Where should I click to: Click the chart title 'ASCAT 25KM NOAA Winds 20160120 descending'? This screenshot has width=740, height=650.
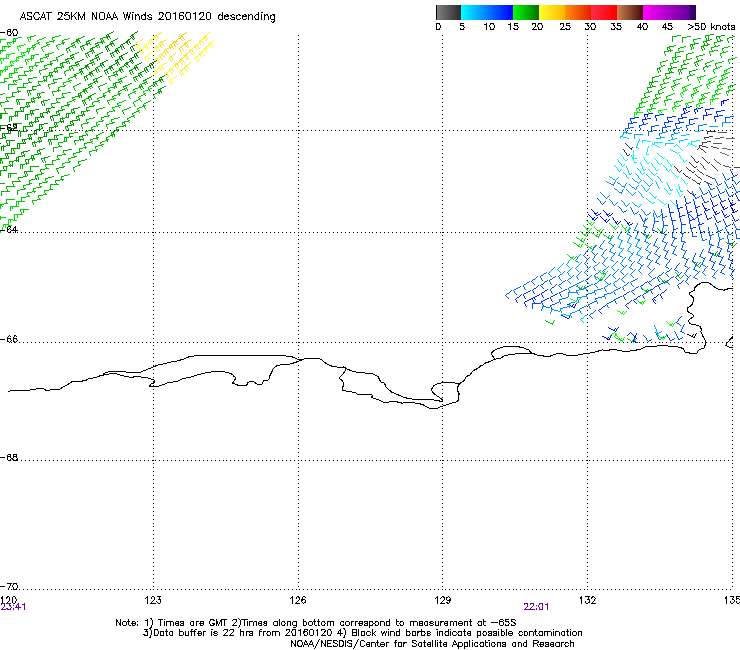pos(147,16)
